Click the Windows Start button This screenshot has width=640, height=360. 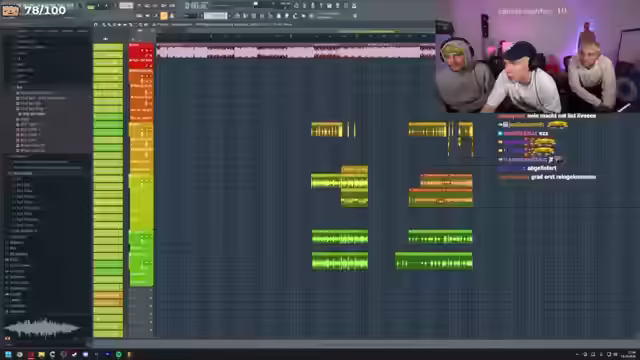[x=8, y=354]
